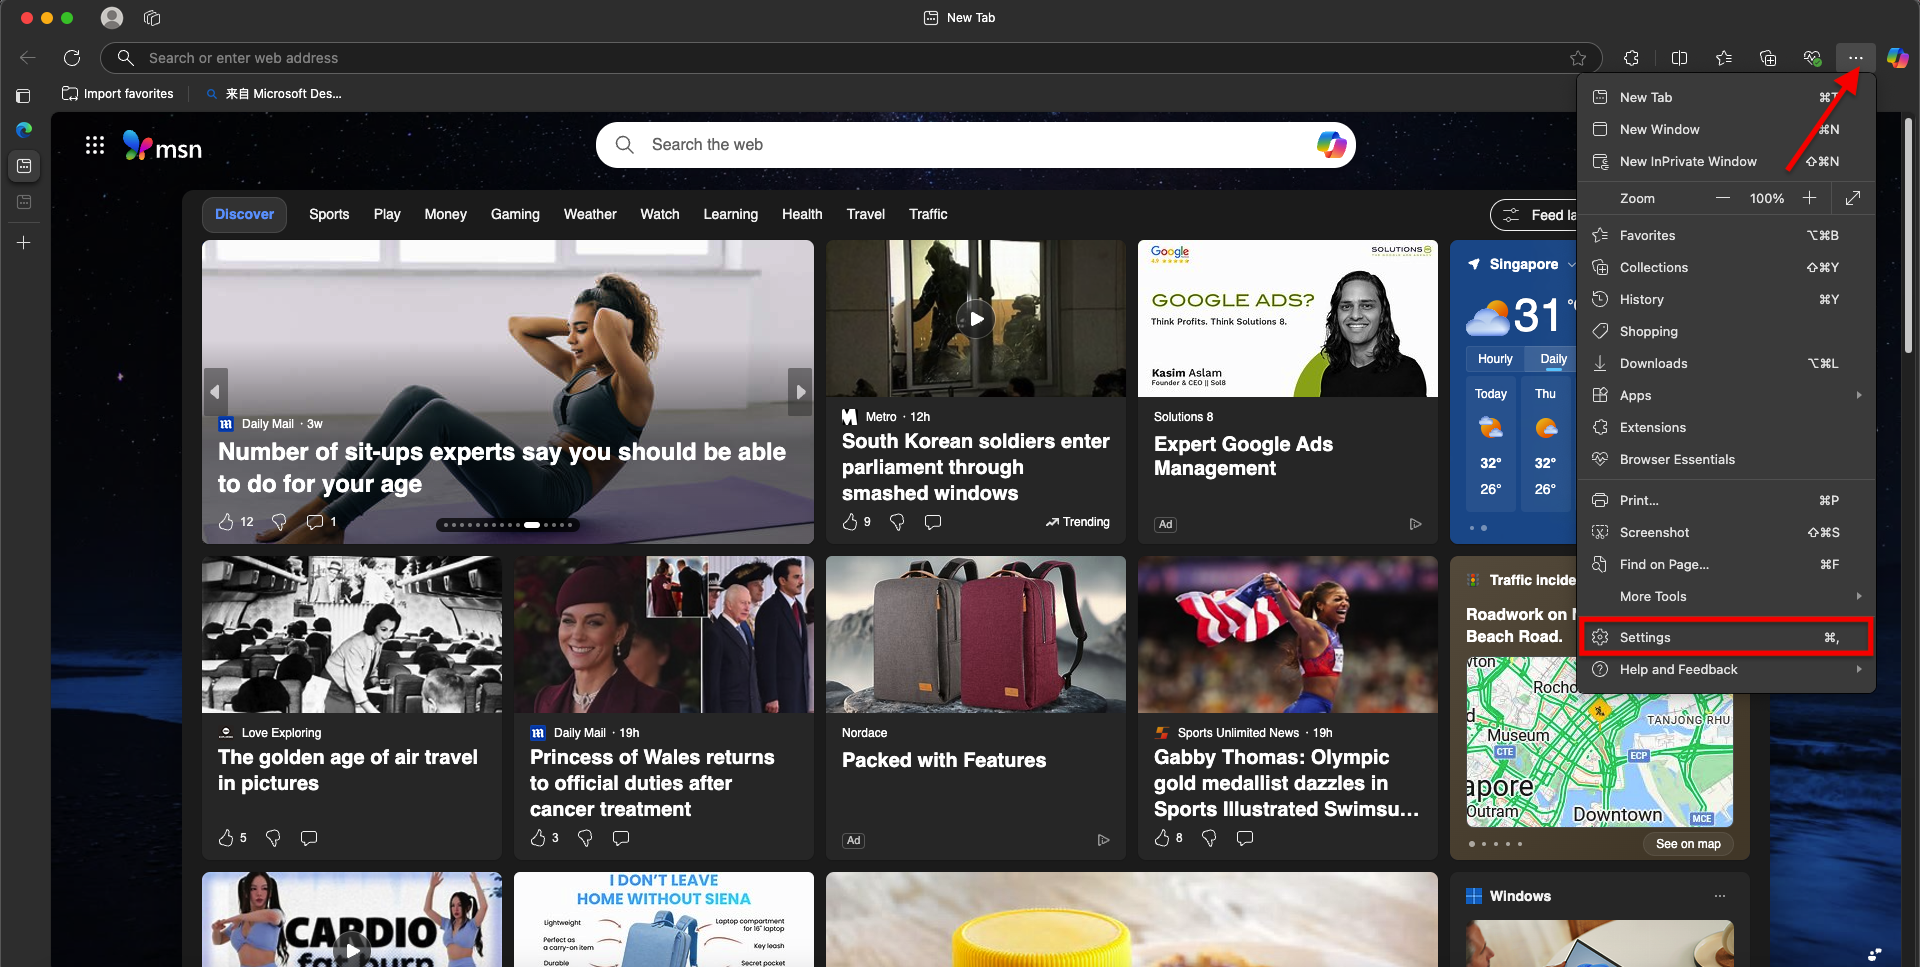1920x967 pixels.
Task: Open History from menu
Action: point(1726,299)
